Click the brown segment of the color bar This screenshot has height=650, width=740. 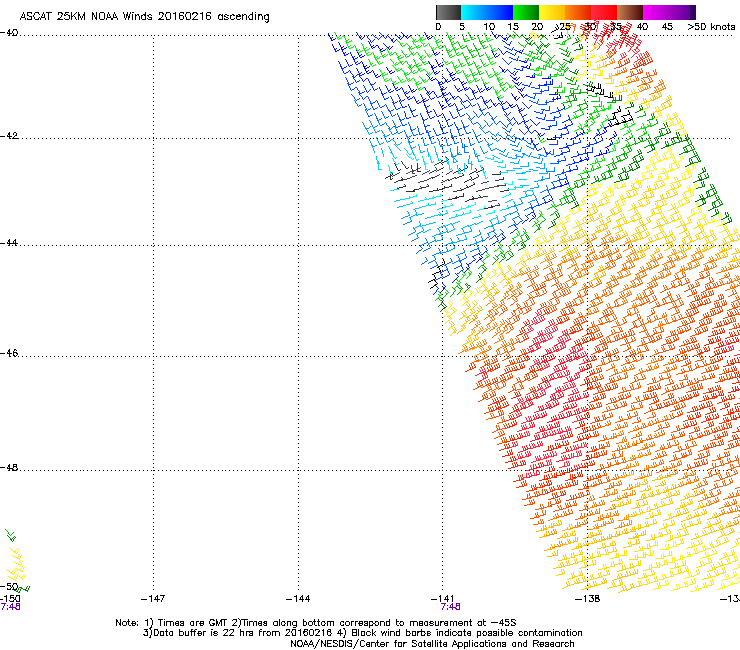tap(630, 12)
